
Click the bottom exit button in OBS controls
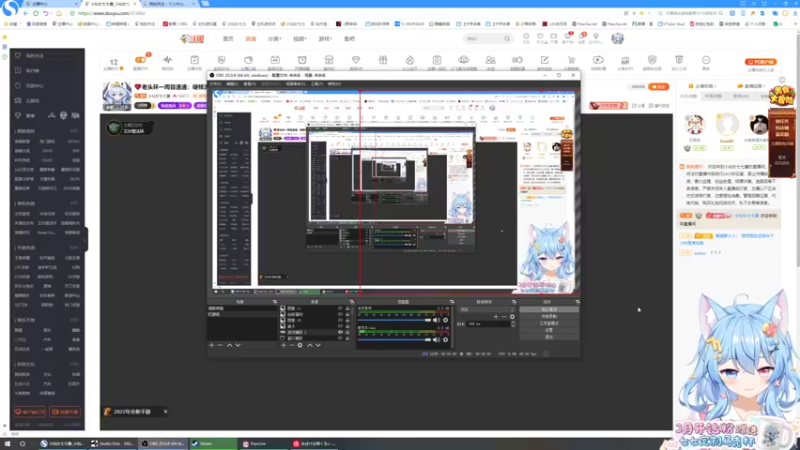click(549, 337)
